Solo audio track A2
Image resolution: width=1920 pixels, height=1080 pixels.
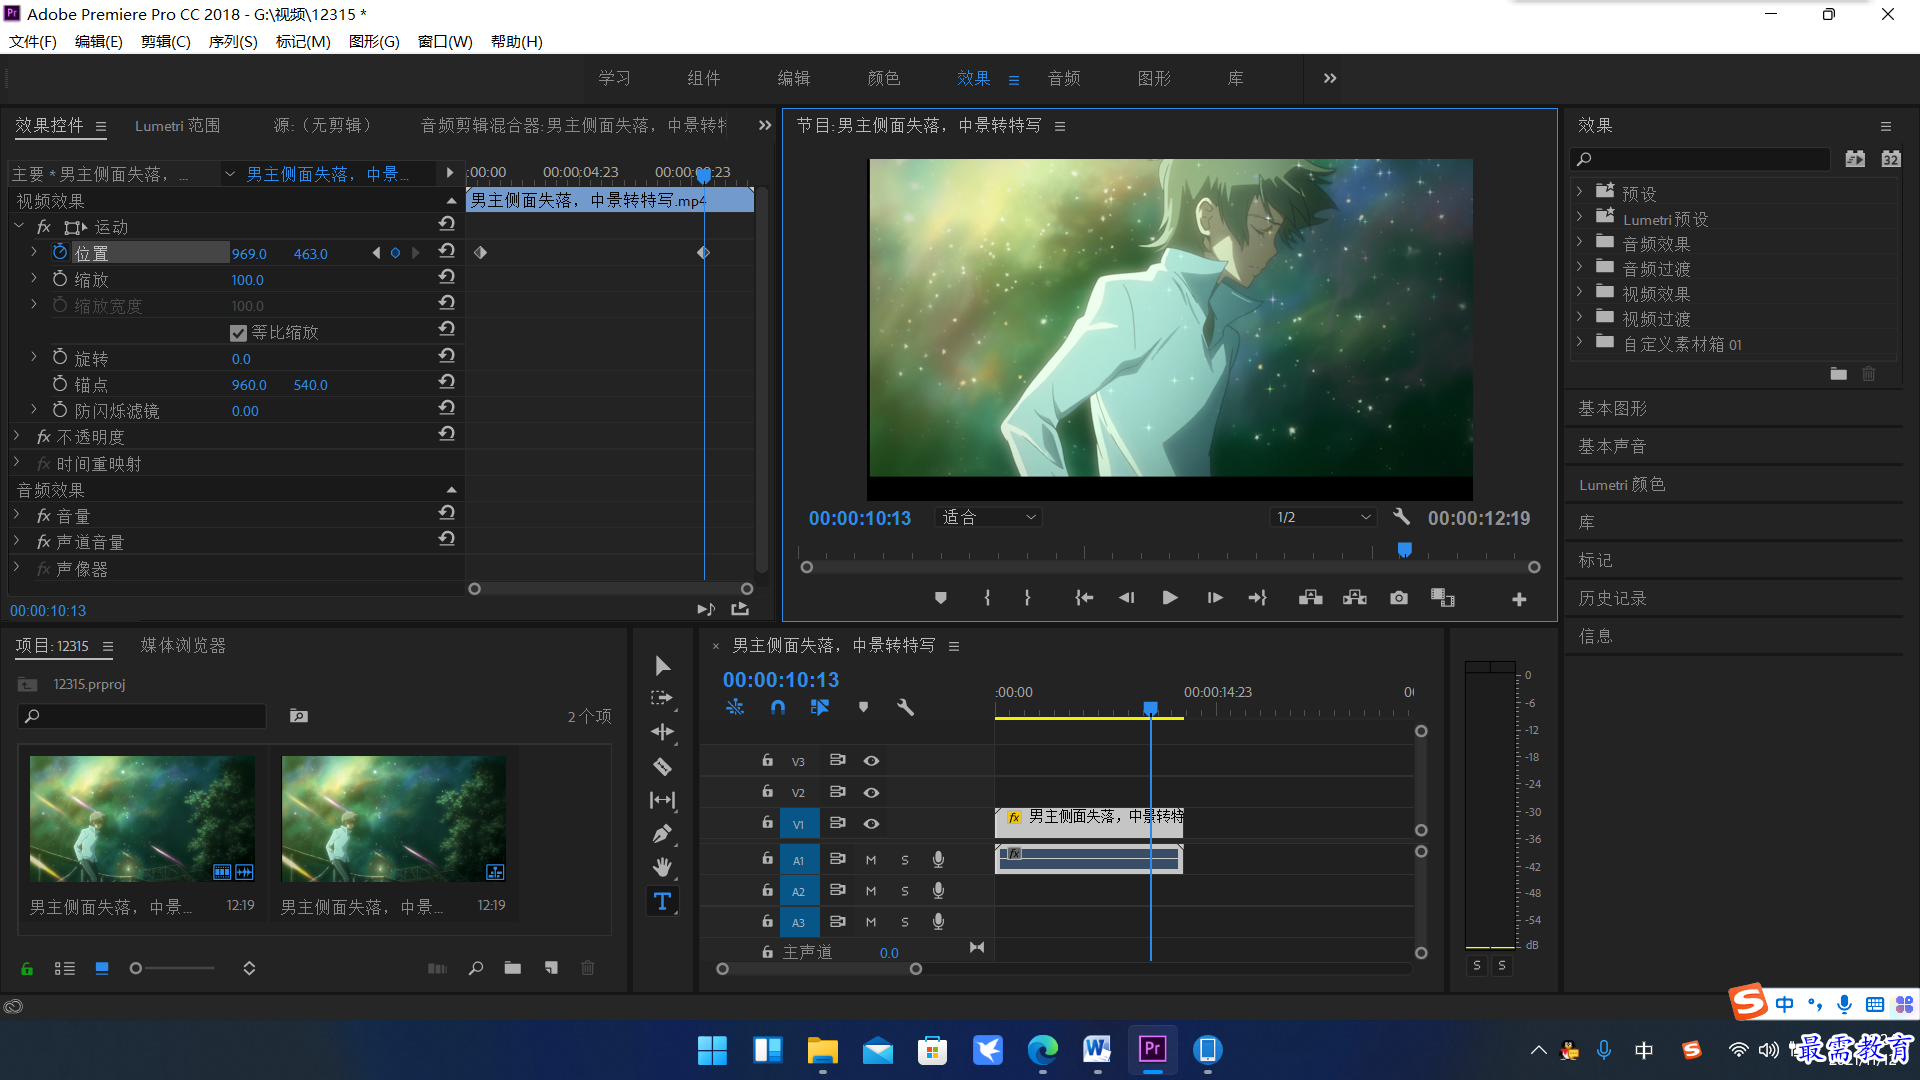click(905, 891)
